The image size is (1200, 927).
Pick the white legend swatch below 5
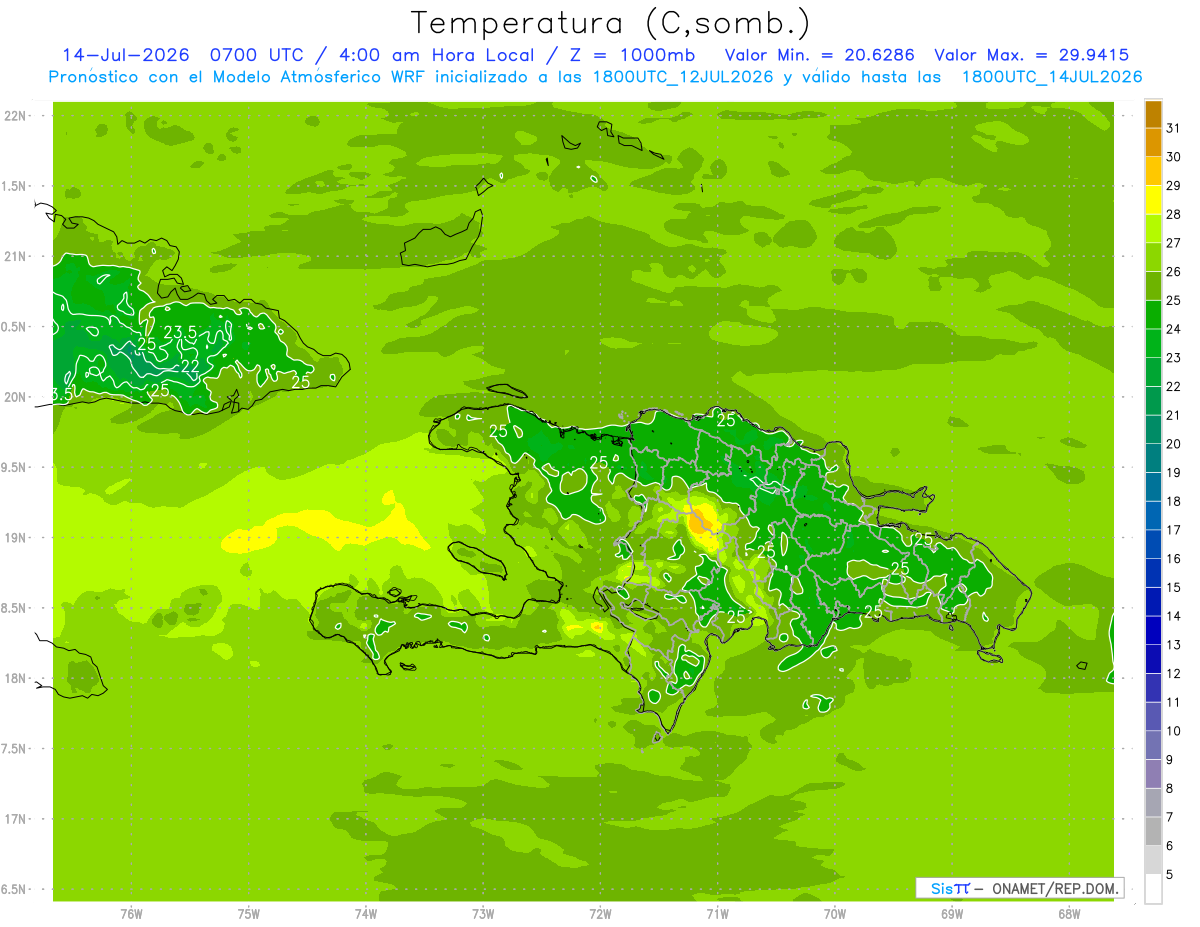tap(1153, 889)
